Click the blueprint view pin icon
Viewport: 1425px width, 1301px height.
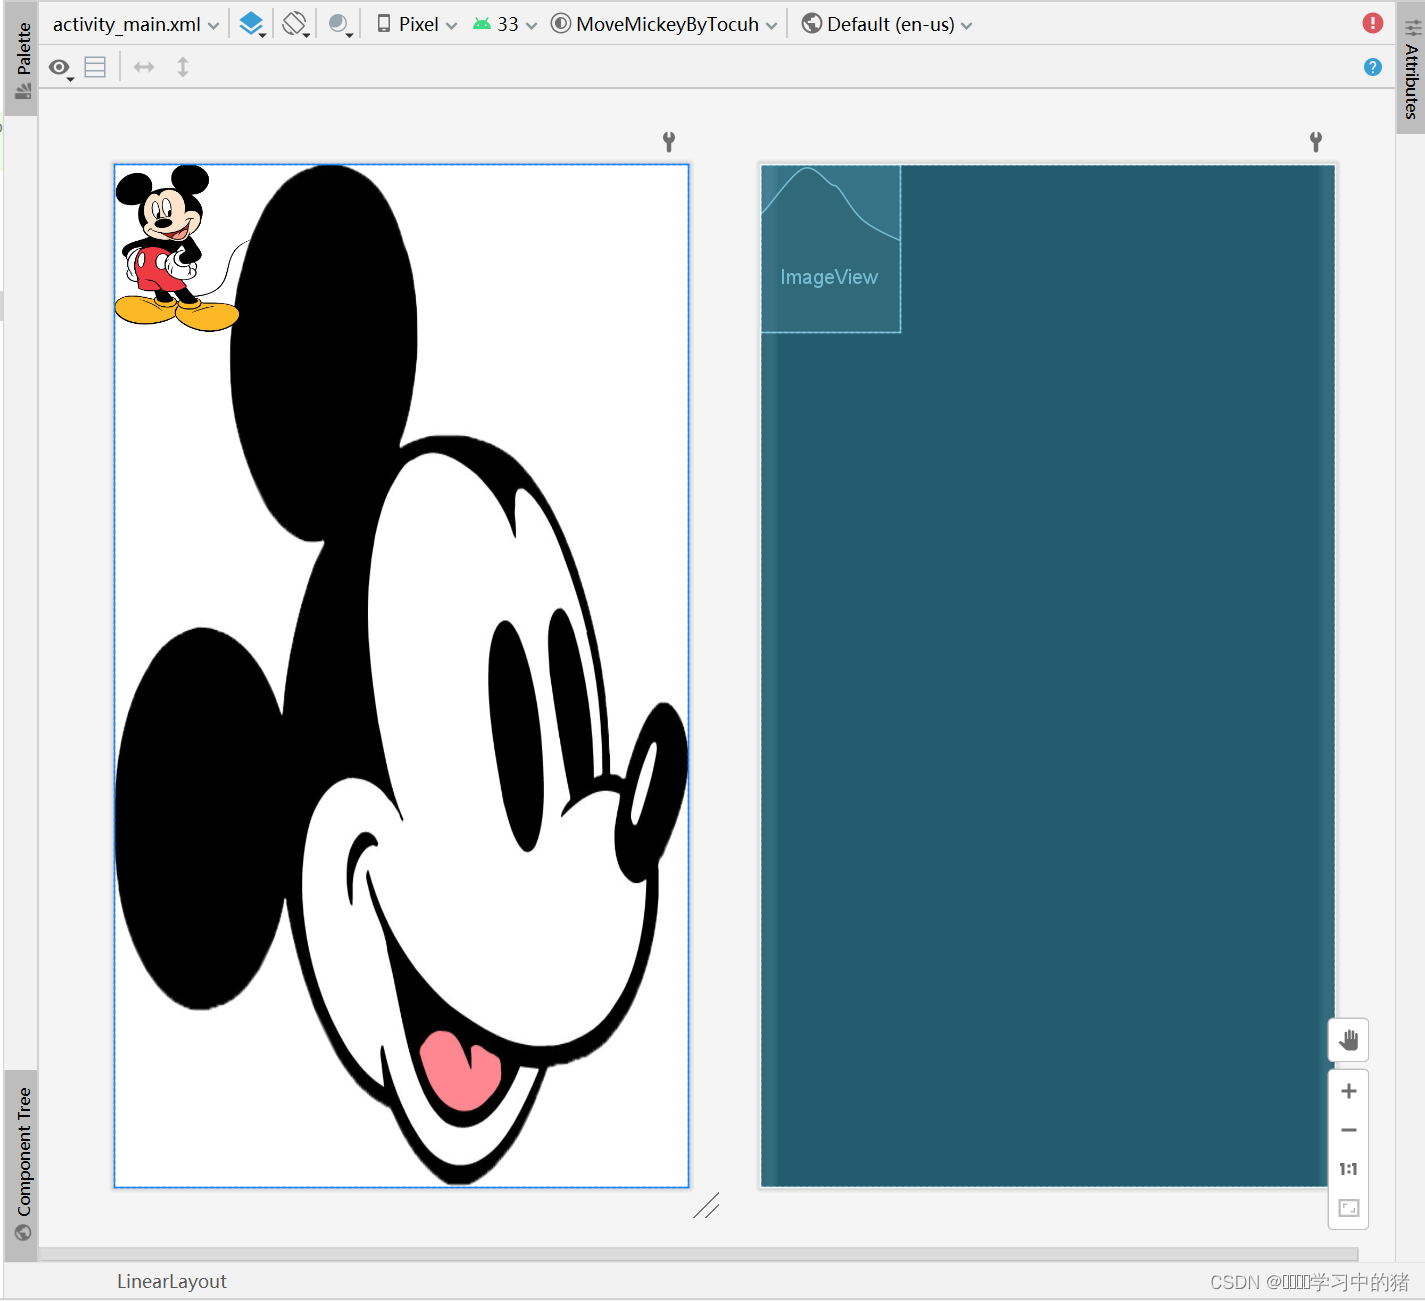pyautogui.click(x=1316, y=142)
